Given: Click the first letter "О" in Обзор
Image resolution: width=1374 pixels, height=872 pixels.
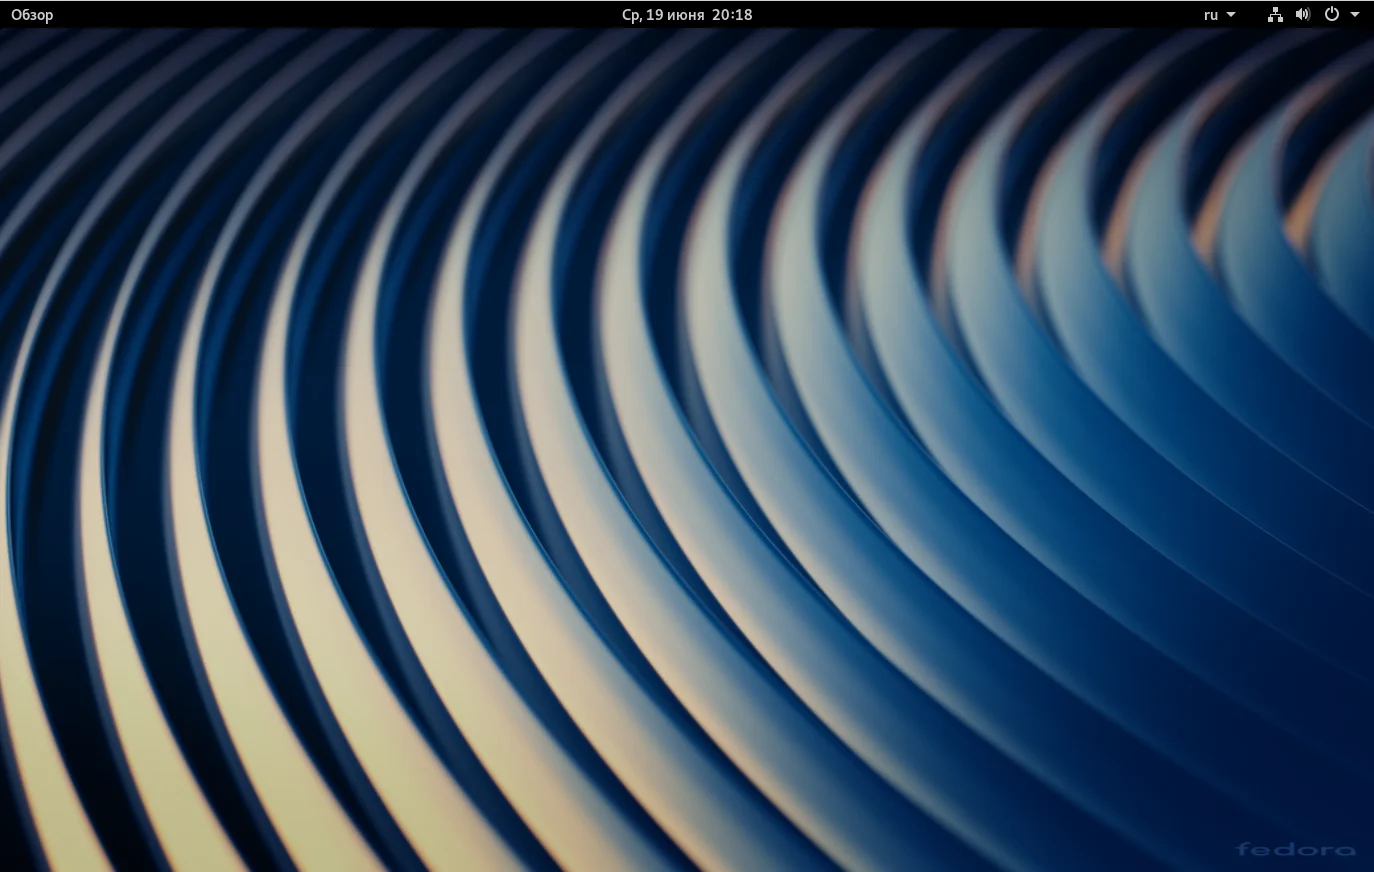Looking at the screenshot, I should [16, 15].
